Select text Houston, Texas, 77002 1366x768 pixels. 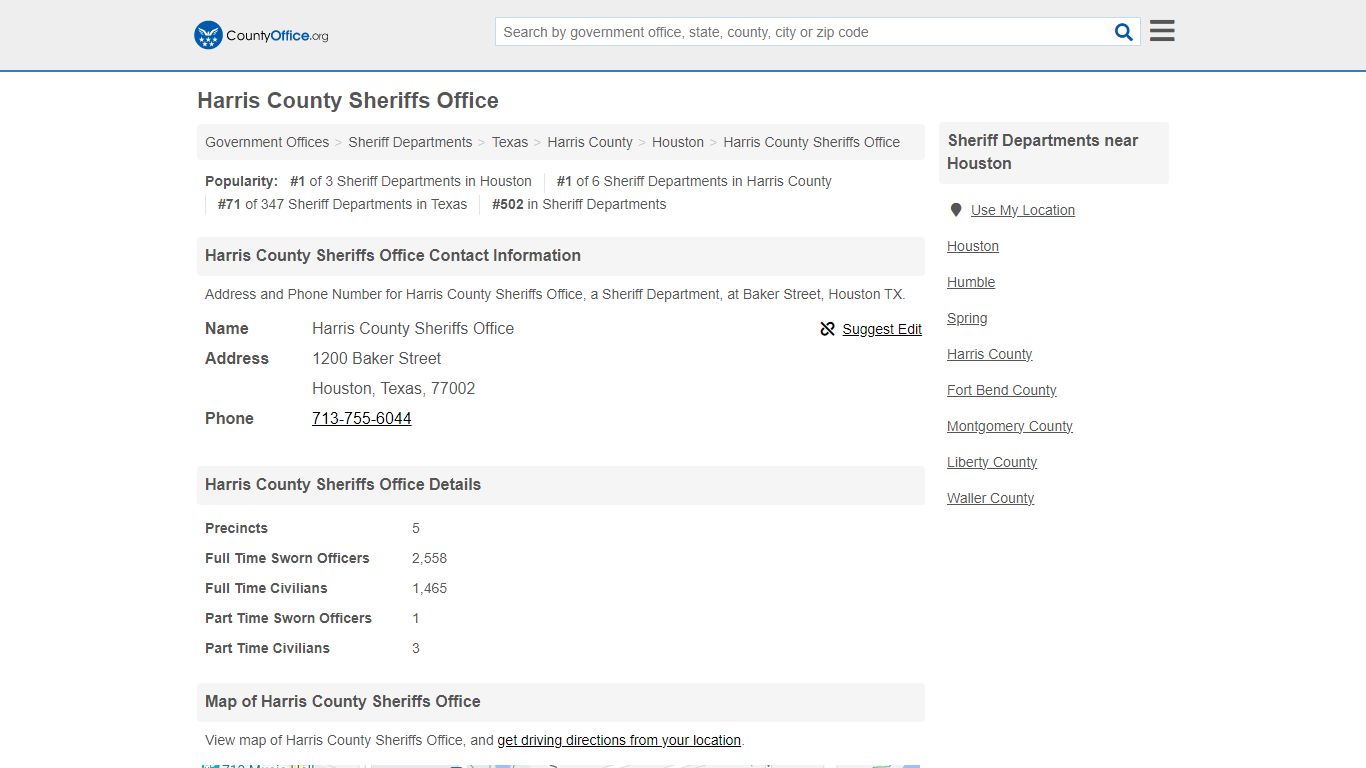393,388
